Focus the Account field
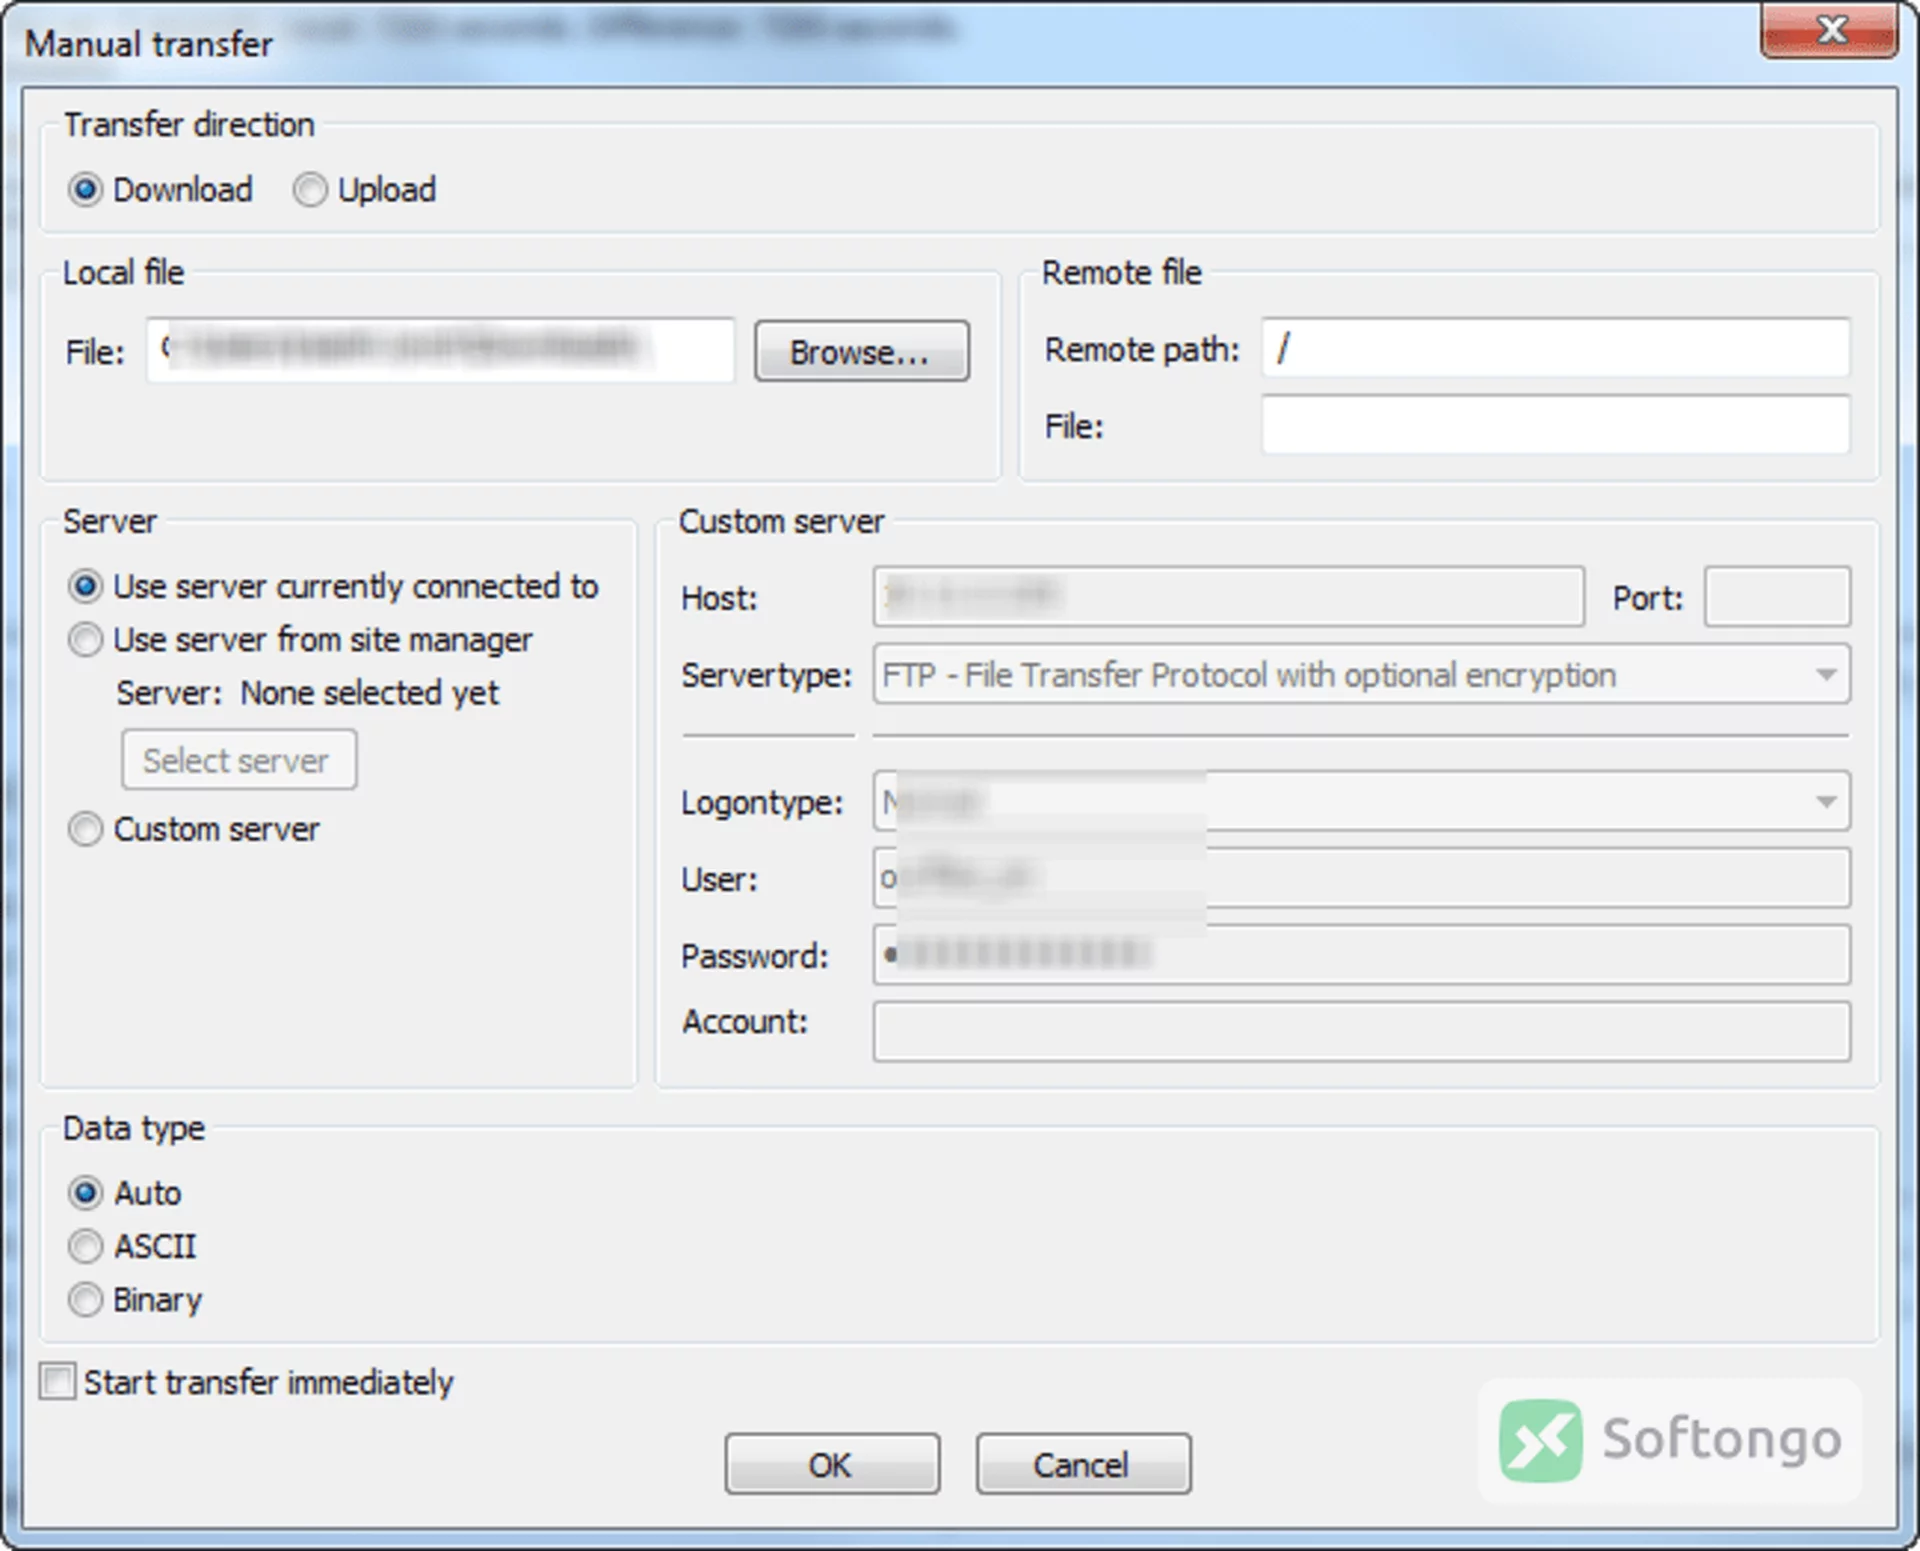The width and height of the screenshot is (1920, 1551). [x=1361, y=1031]
